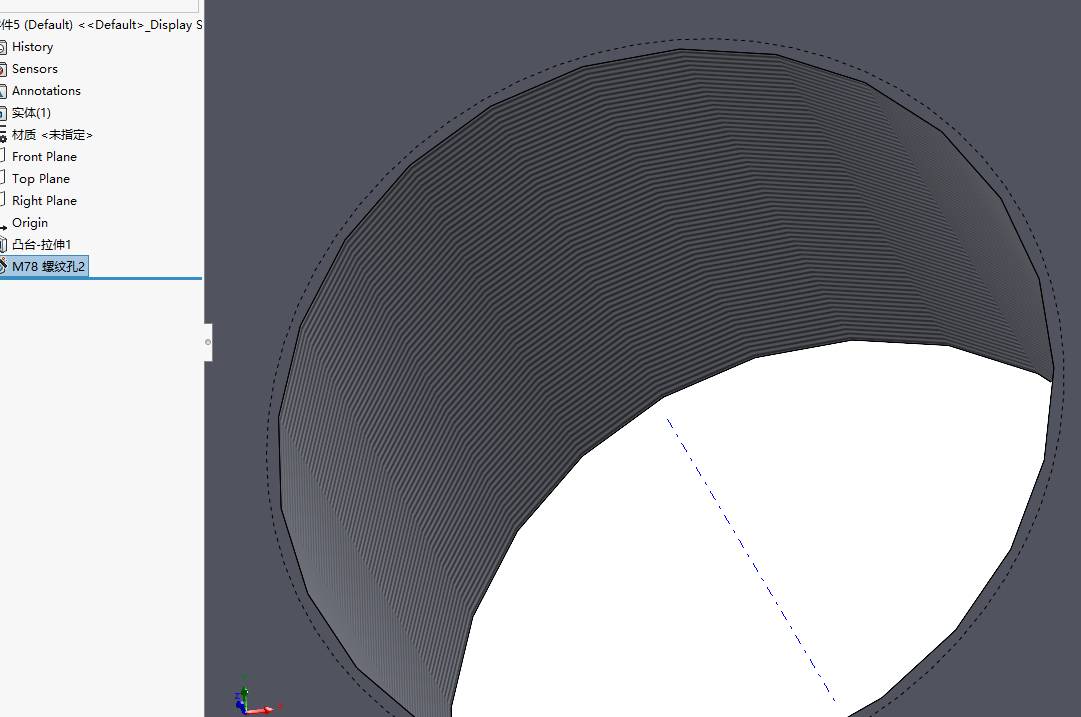Screen dimensions: 1081x717
Task: Click the red X axis of the triad
Action: [x=266, y=709]
